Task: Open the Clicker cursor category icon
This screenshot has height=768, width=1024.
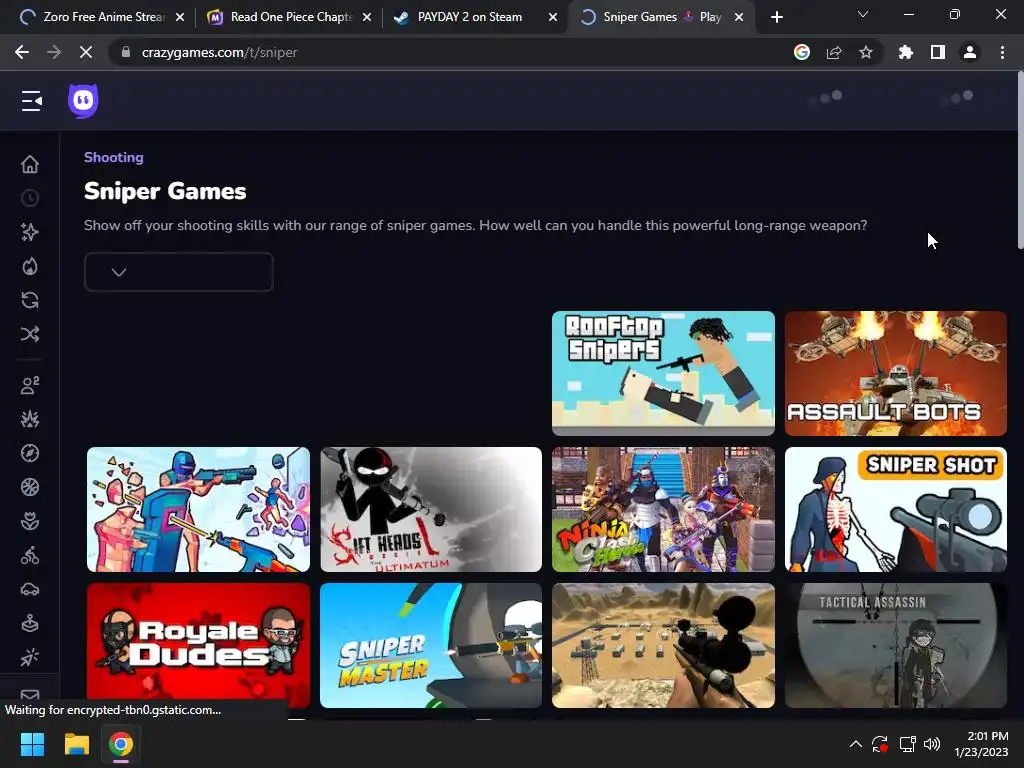Action: [29, 657]
